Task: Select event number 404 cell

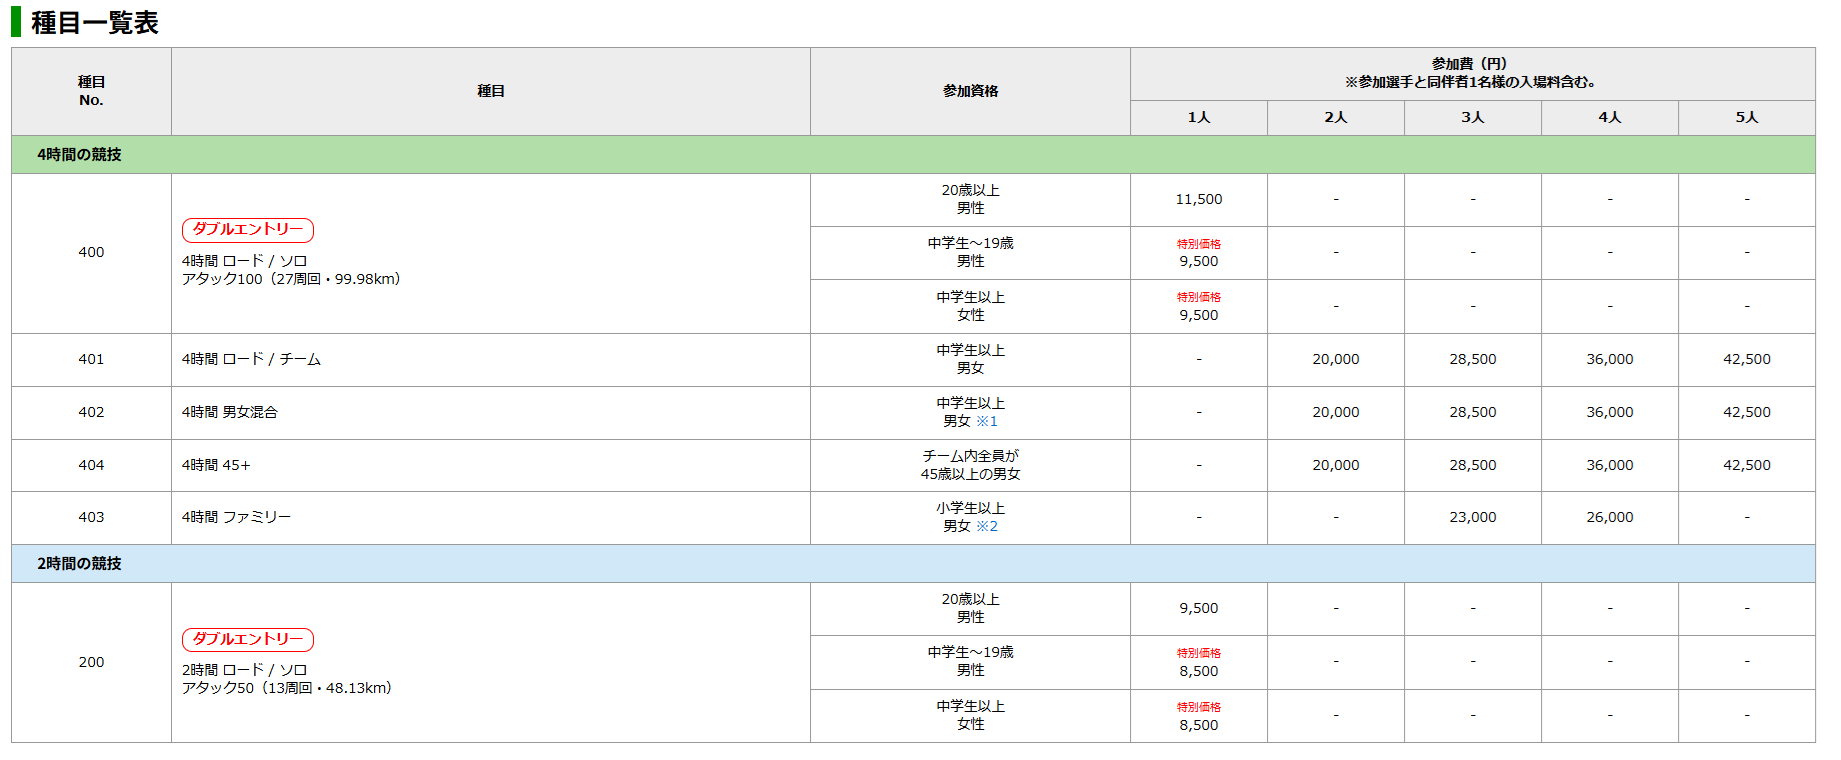Action: coord(91,465)
